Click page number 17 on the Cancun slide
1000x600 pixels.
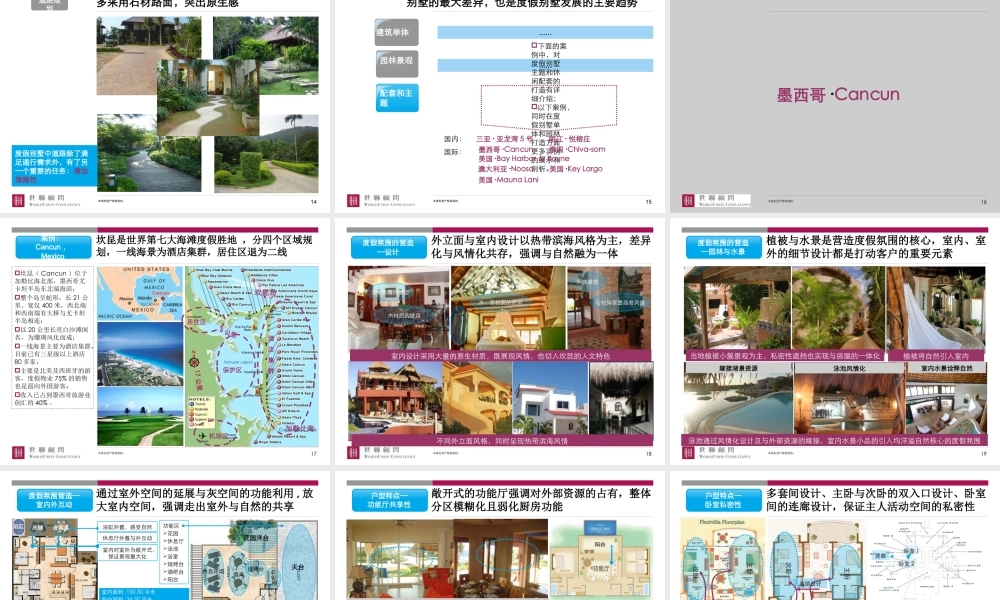point(313,453)
